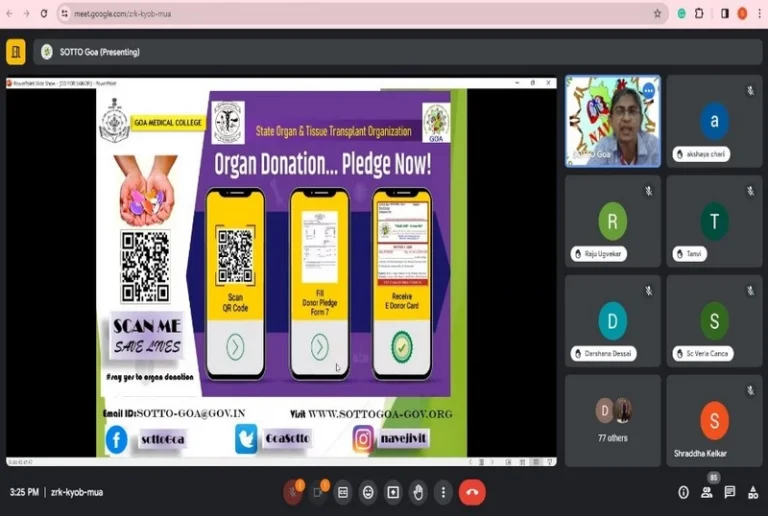Bookmark this page with the star icon

point(657,14)
